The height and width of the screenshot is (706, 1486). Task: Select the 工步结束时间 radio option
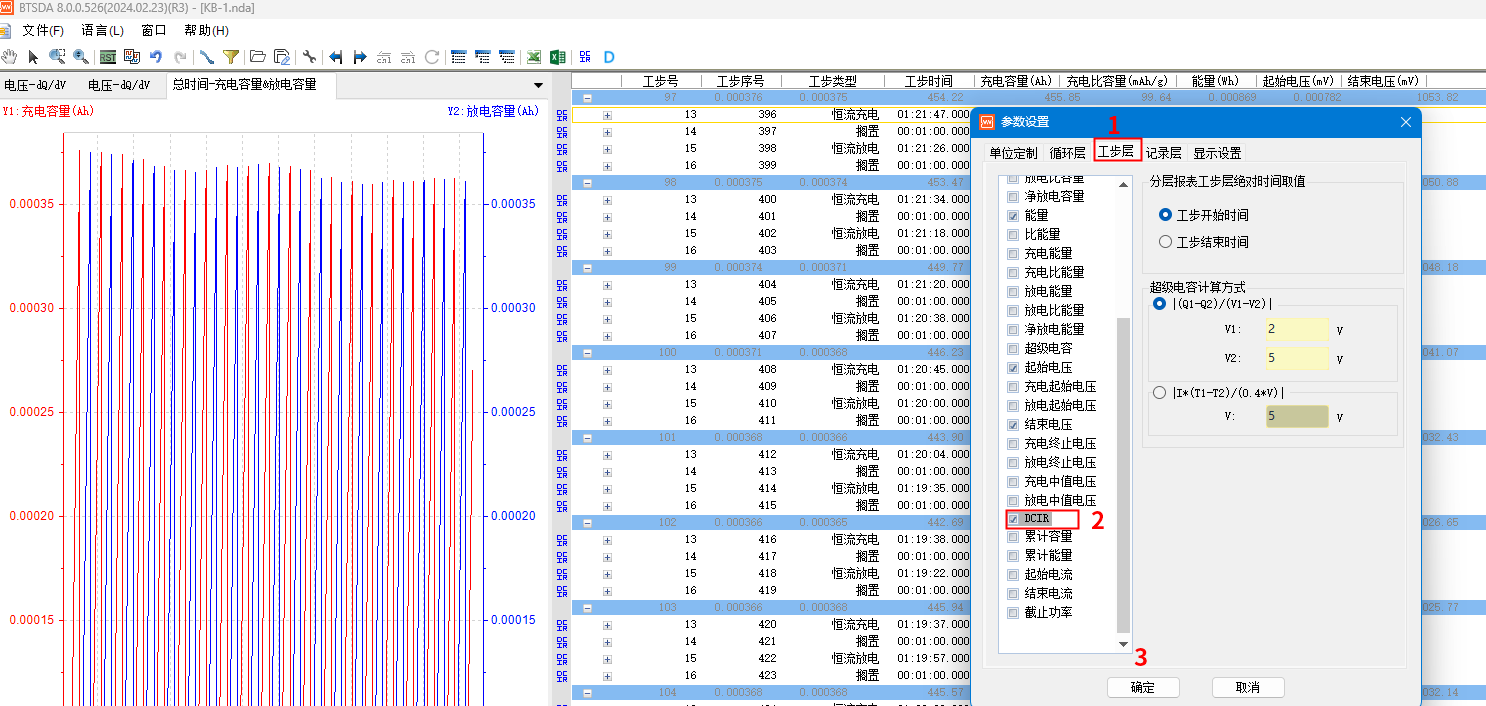pos(1165,242)
